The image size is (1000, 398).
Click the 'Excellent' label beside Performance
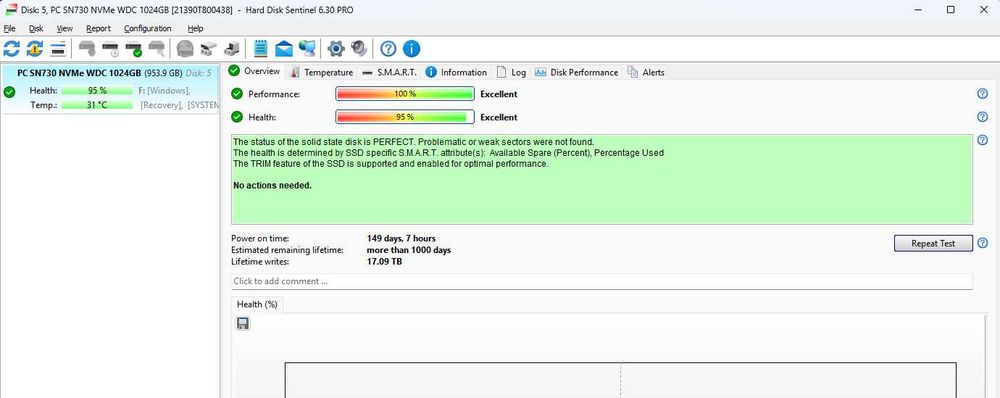click(499, 94)
